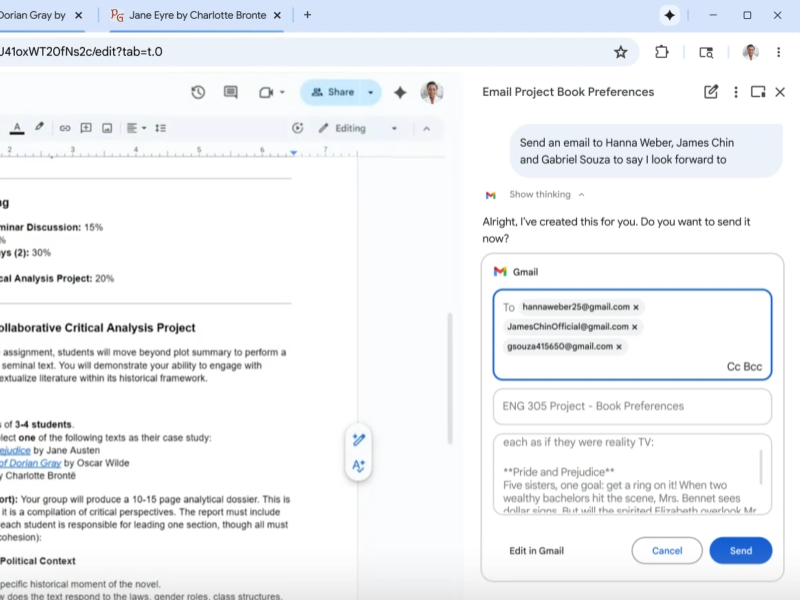Remove the hannaweber25 recipient chip
The width and height of the screenshot is (800, 600).
click(x=637, y=307)
